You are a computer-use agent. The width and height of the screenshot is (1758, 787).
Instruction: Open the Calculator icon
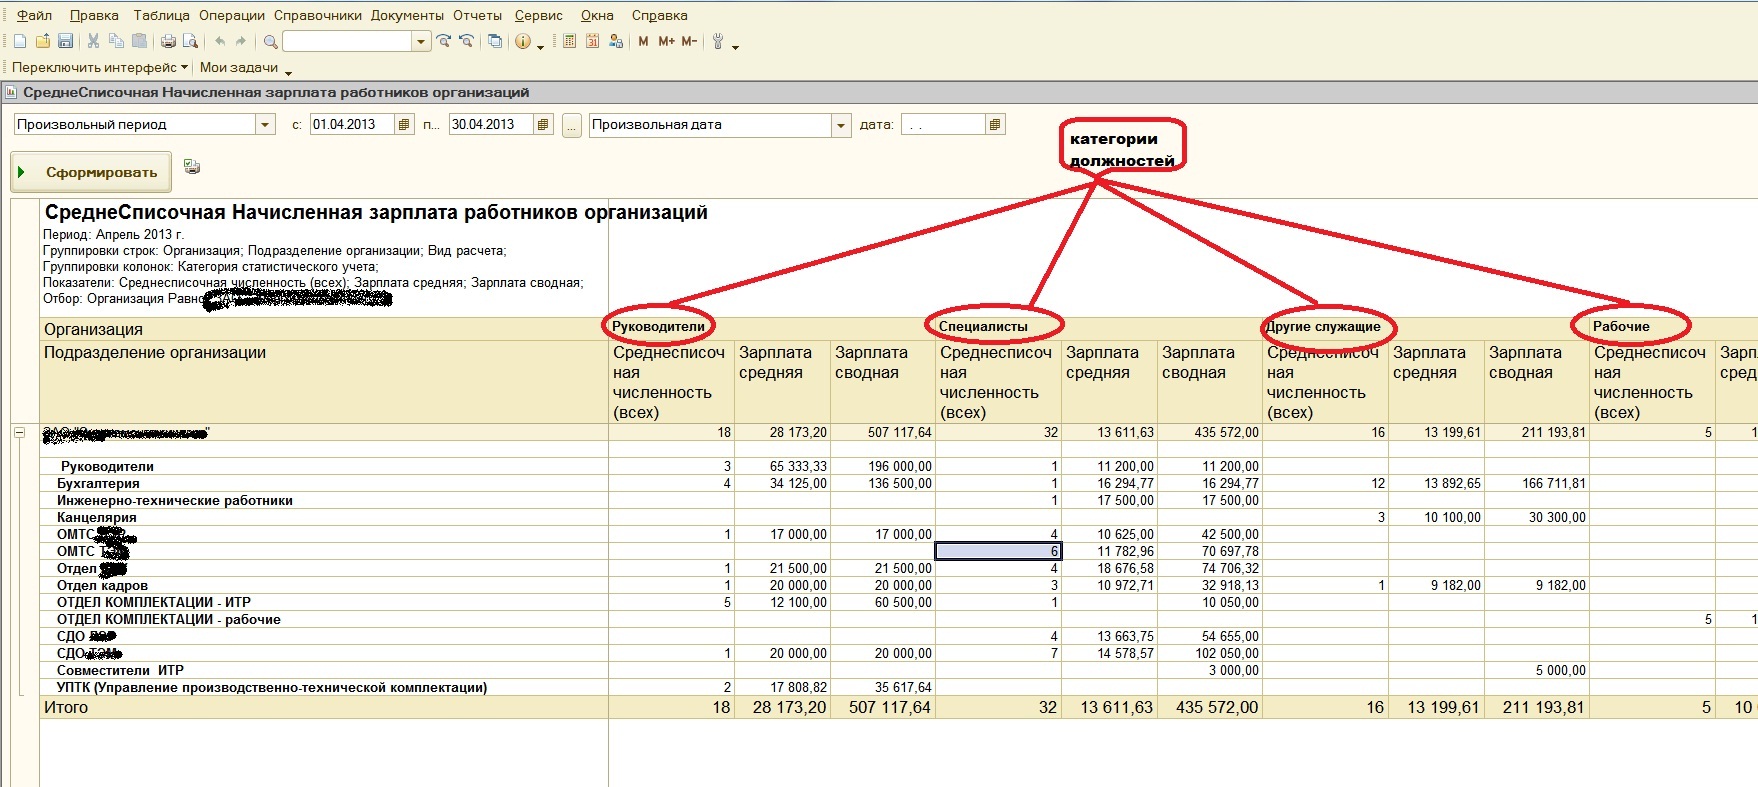[569, 41]
